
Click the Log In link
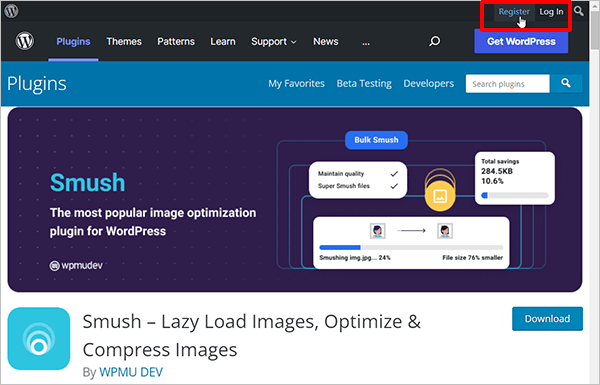551,12
